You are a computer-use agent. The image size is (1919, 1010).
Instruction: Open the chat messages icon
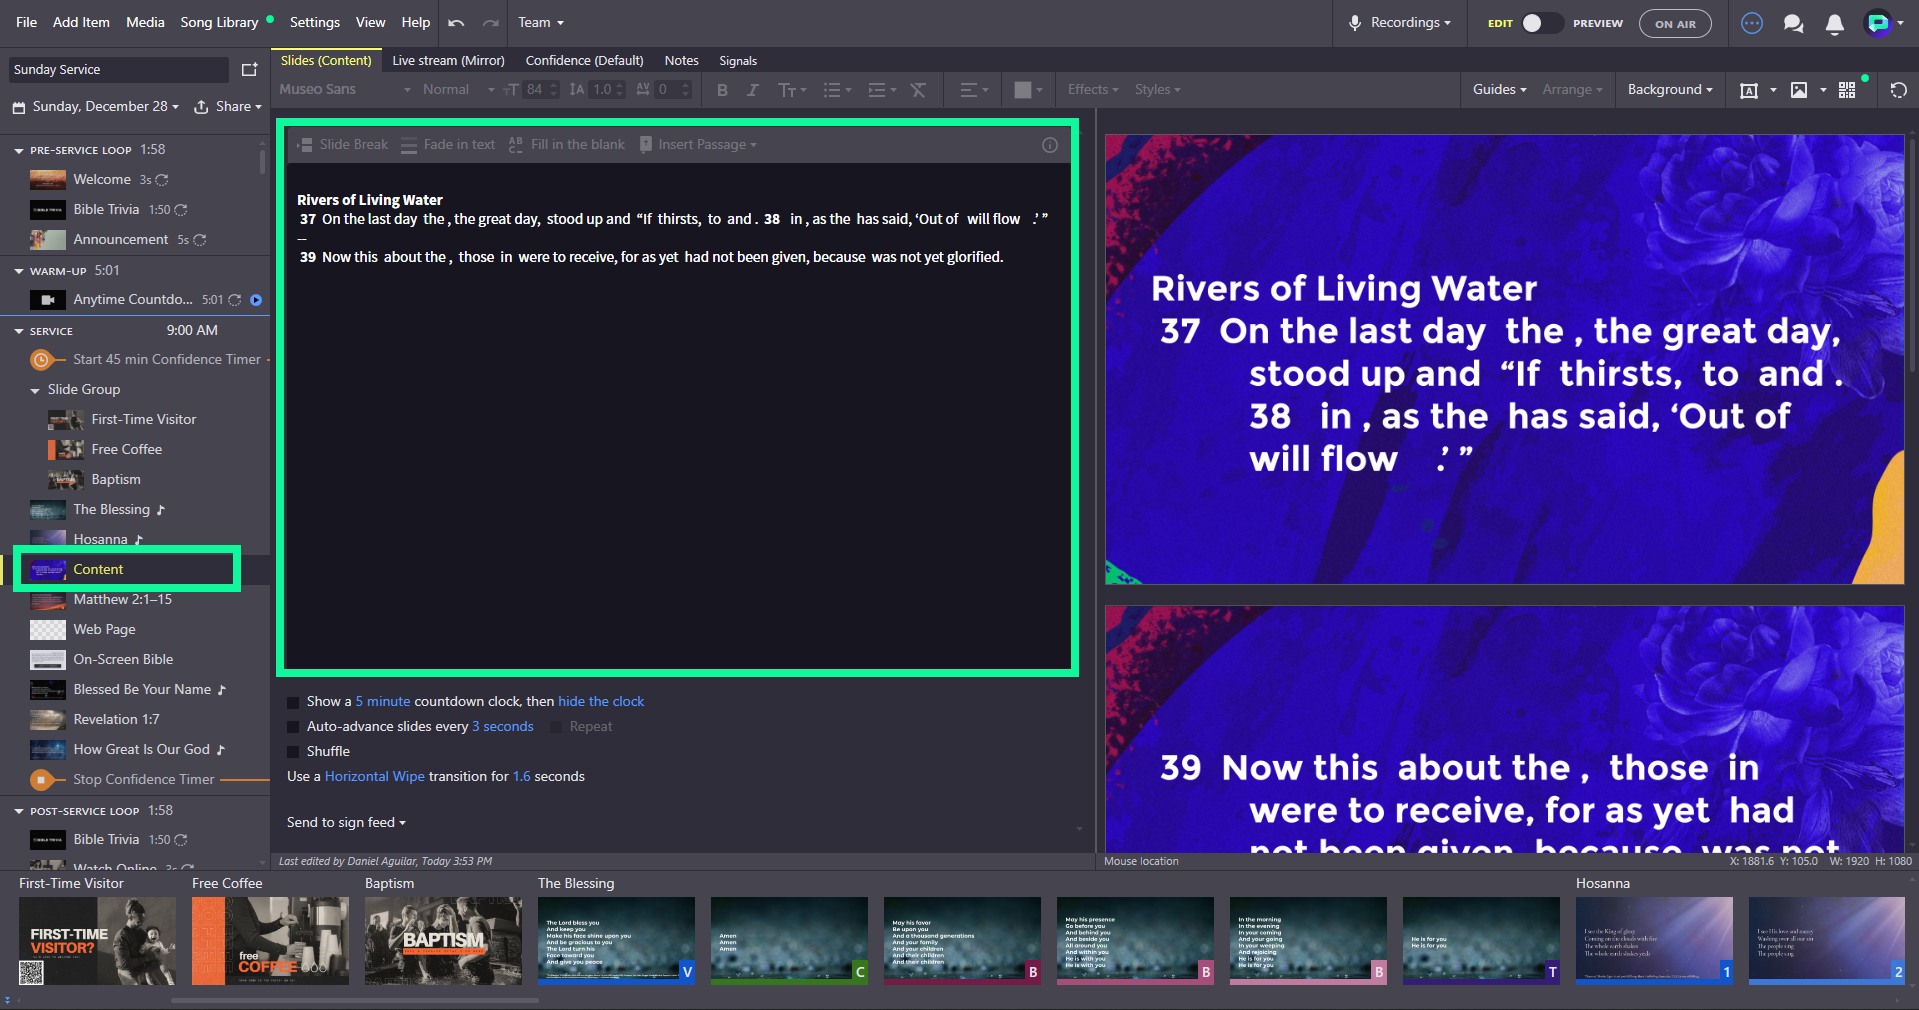1794,23
